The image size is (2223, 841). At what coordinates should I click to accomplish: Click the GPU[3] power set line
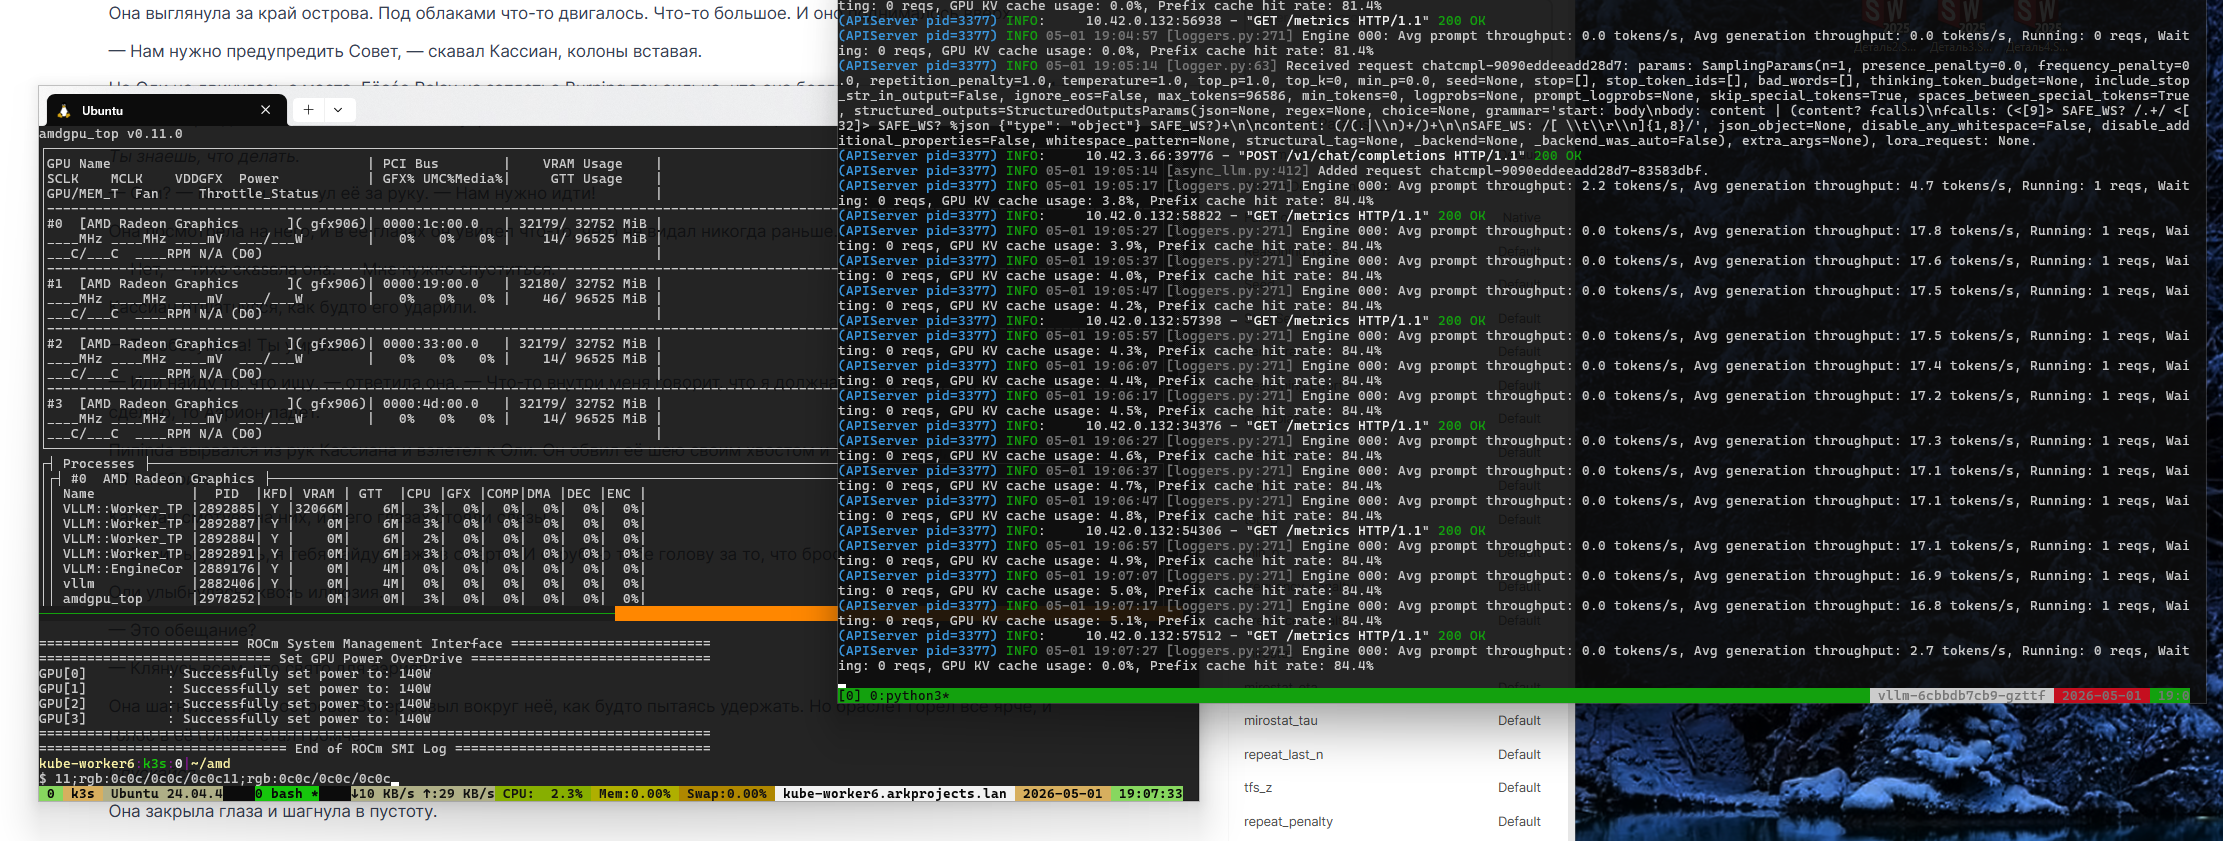click(235, 719)
